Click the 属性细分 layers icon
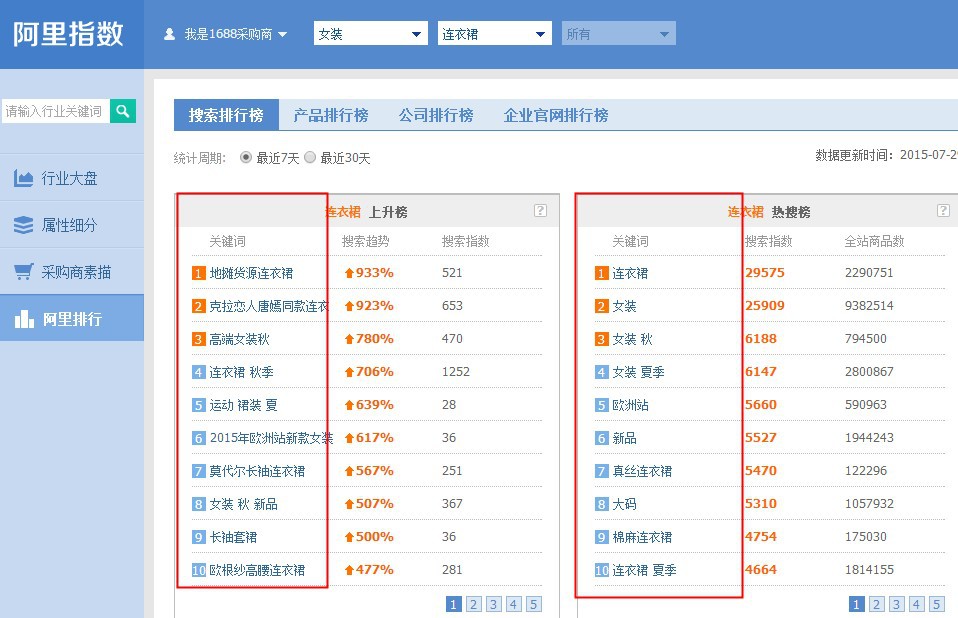Viewport: 958px width, 618px height. click(x=23, y=225)
